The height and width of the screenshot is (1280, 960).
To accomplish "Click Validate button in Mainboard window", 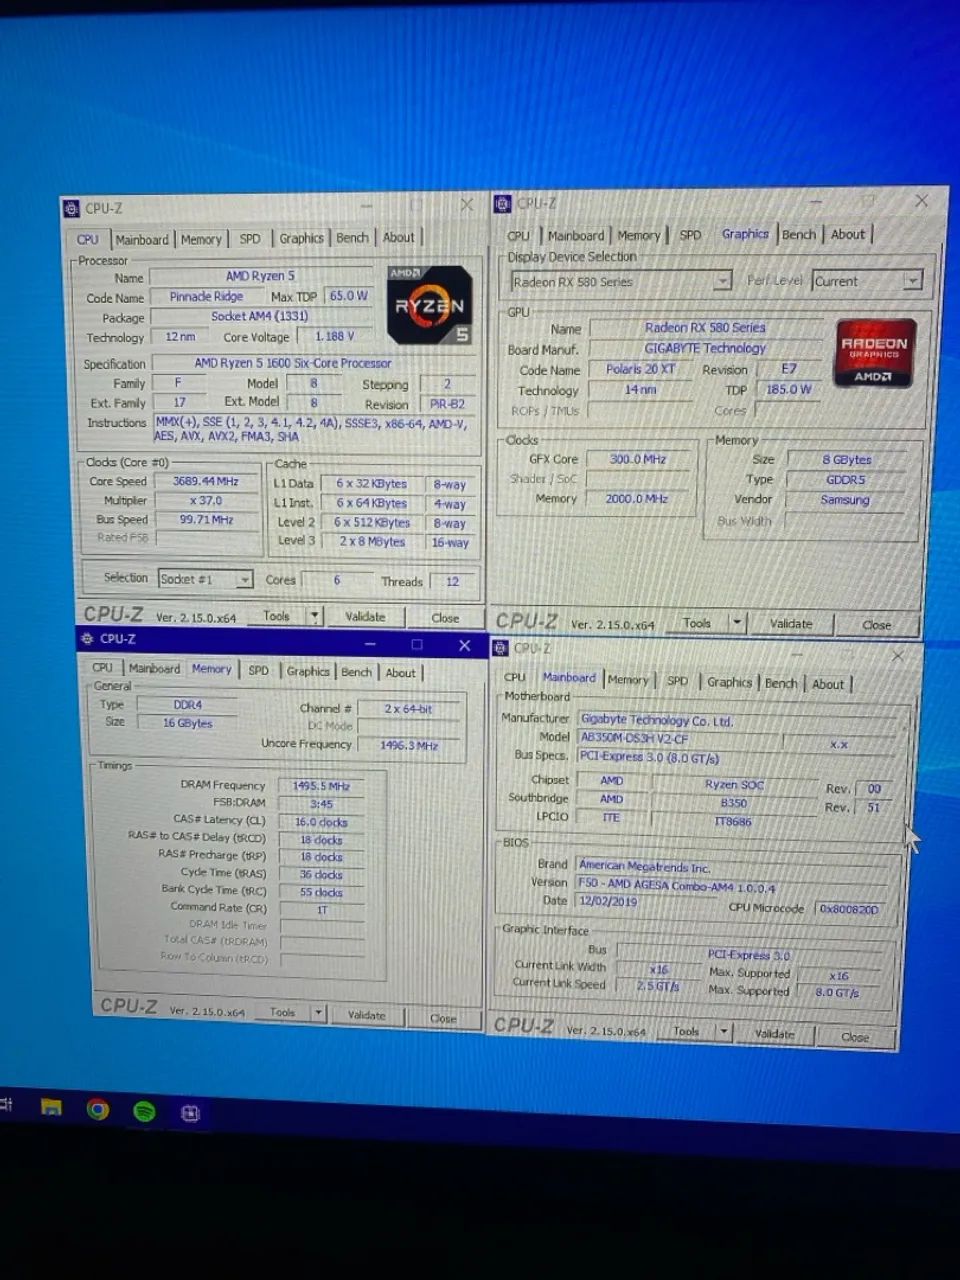I will click(775, 1034).
